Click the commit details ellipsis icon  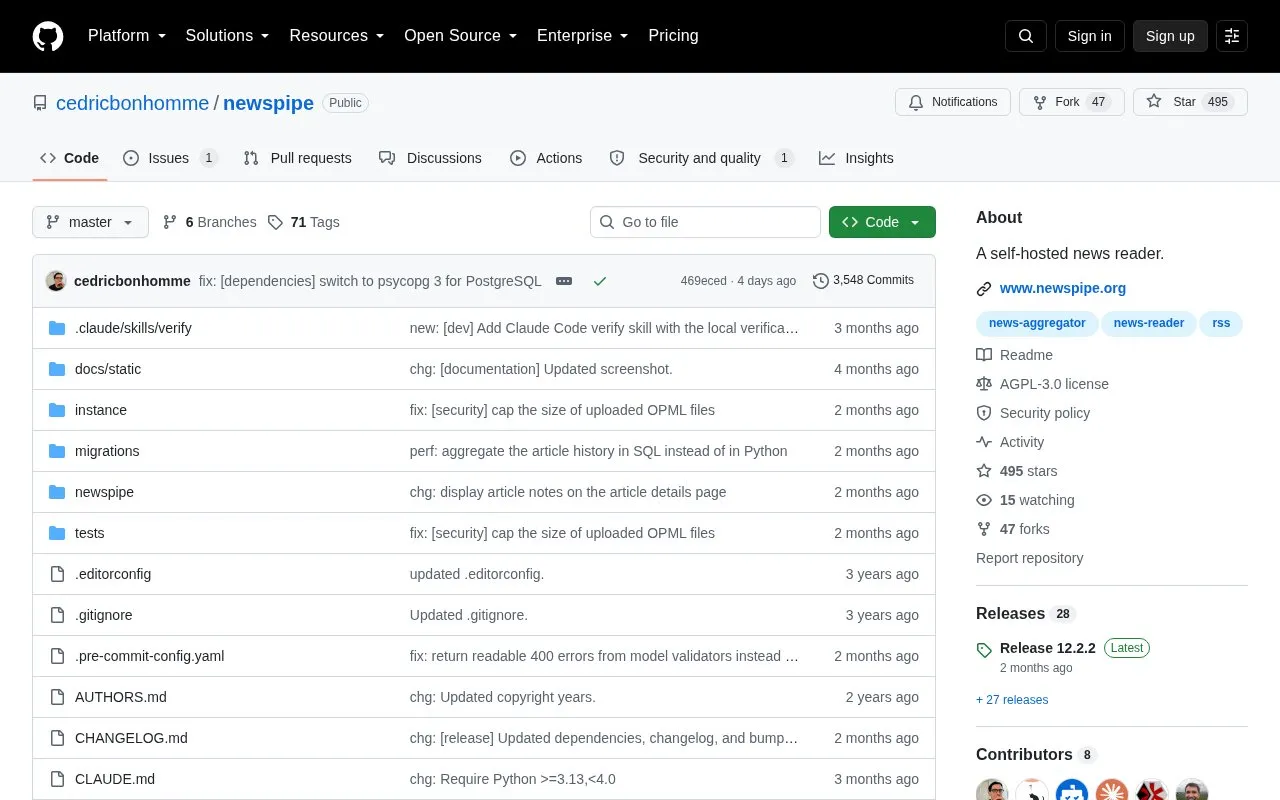[564, 281]
